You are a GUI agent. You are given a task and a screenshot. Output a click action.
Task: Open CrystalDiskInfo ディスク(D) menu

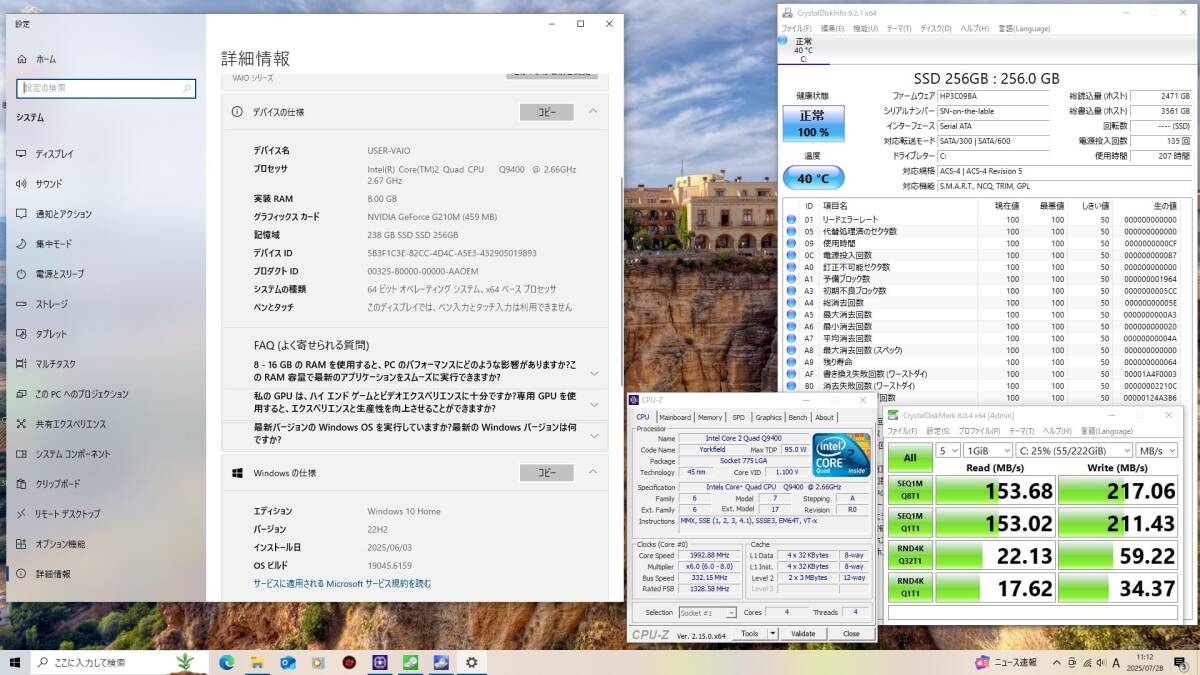click(936, 28)
